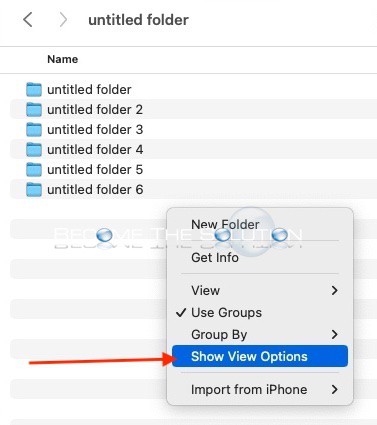Click the untitled folder window title
This screenshot has height=425, width=377.
pos(138,20)
